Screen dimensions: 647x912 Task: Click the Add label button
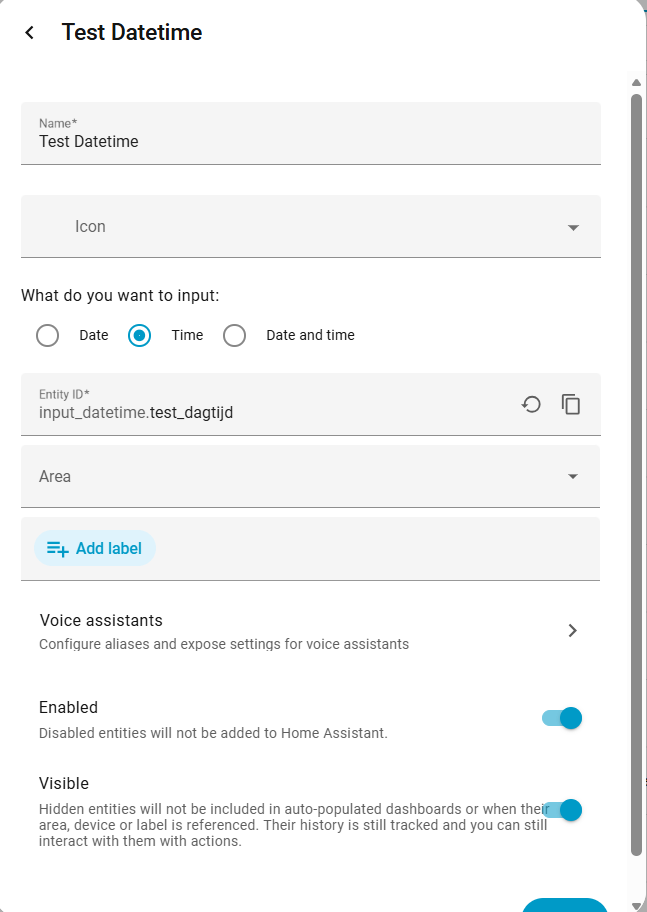click(95, 548)
